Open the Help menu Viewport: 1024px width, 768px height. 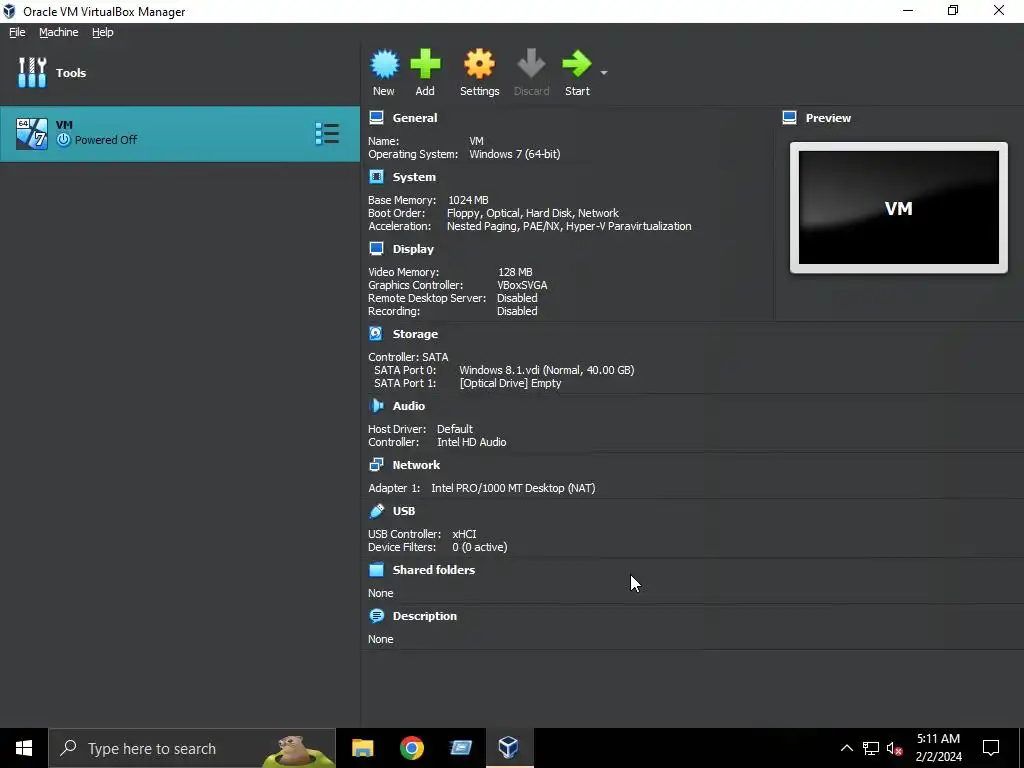[x=103, y=32]
